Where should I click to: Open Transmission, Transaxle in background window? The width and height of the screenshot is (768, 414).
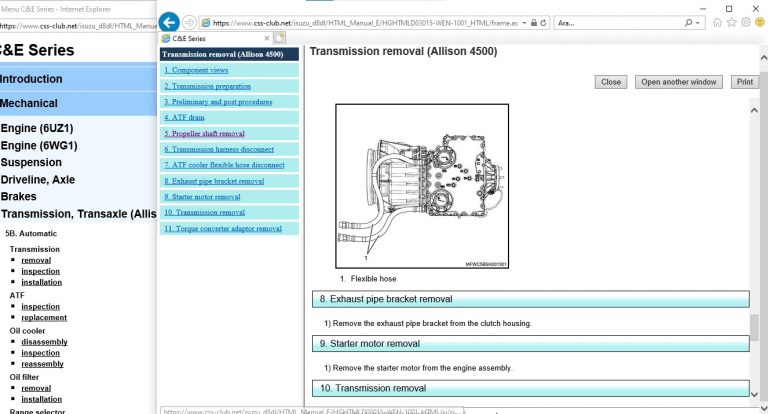[x=78, y=214]
